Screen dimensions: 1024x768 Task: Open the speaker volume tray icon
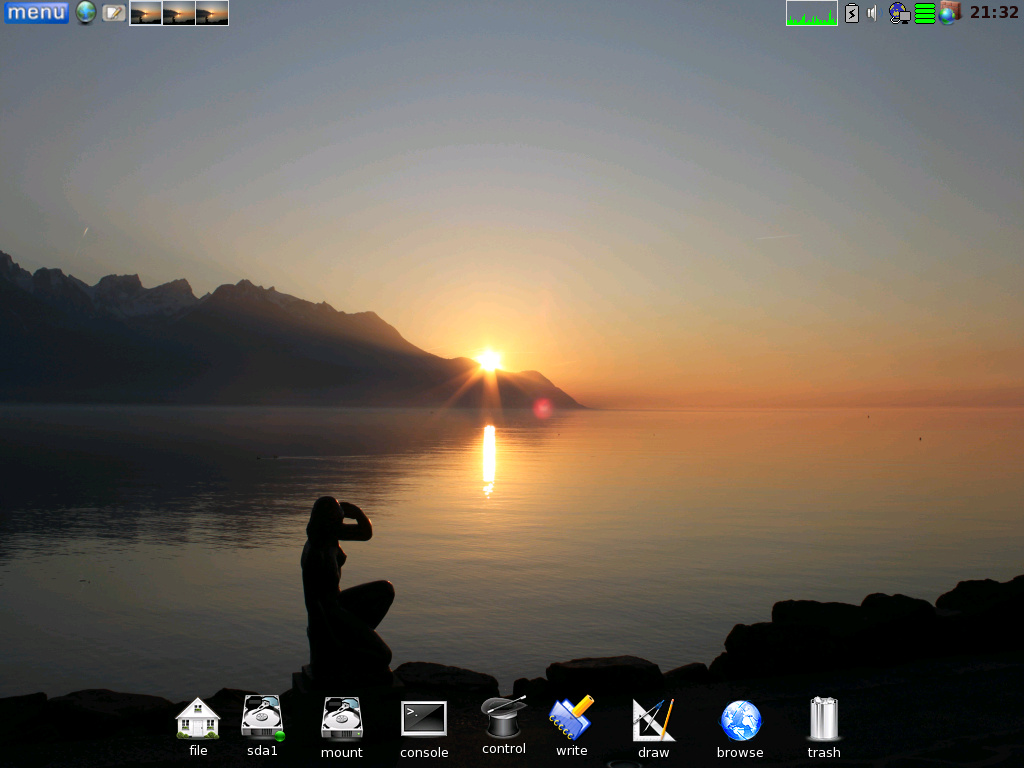(x=873, y=13)
